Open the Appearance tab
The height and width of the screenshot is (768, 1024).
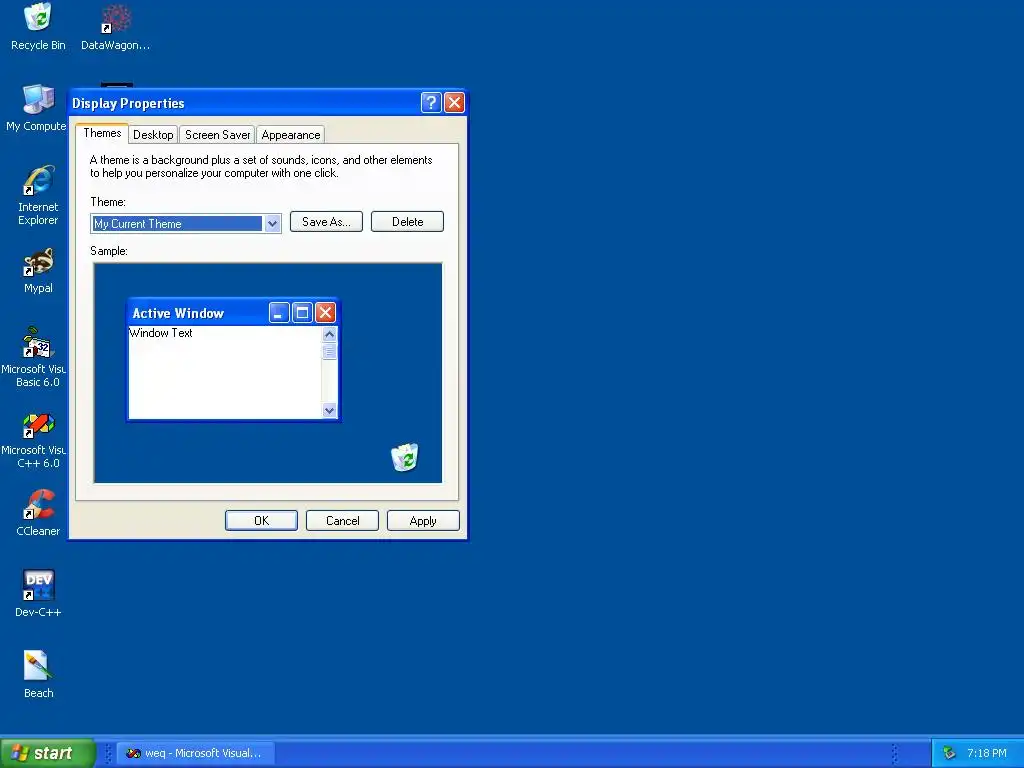(x=291, y=135)
